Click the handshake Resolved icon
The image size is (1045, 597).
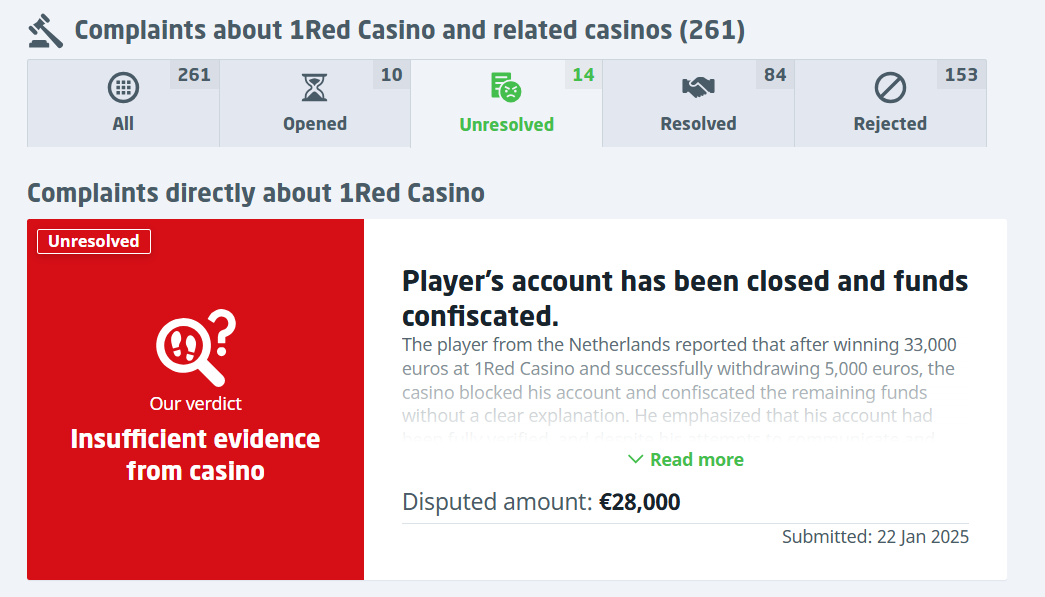point(698,87)
